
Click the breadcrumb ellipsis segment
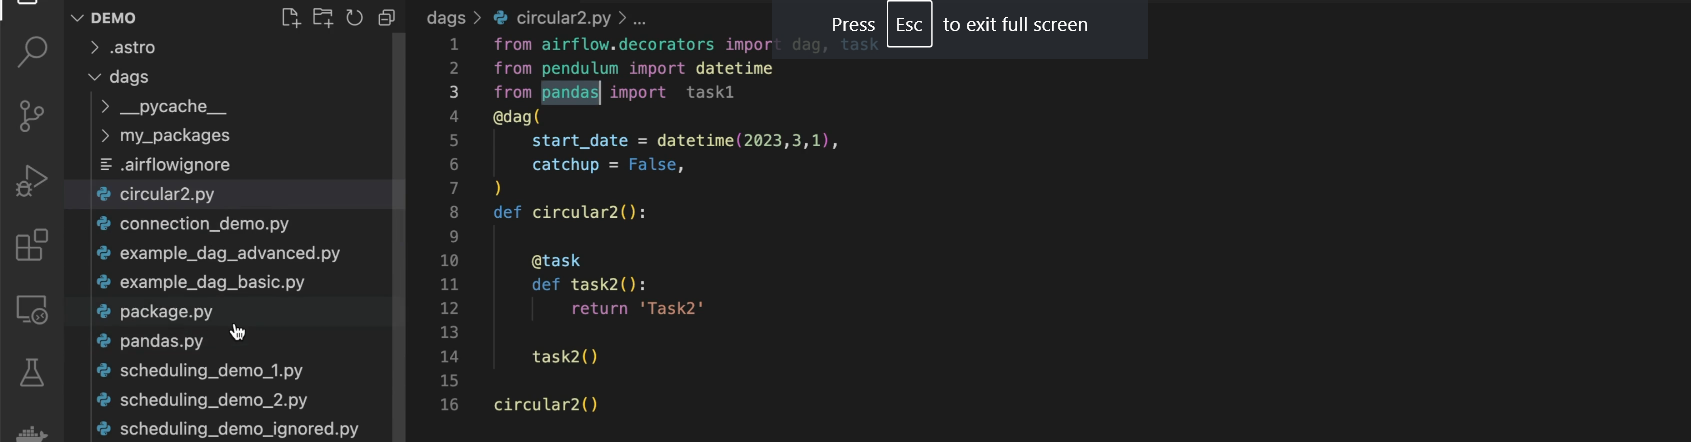pyautogui.click(x=639, y=18)
